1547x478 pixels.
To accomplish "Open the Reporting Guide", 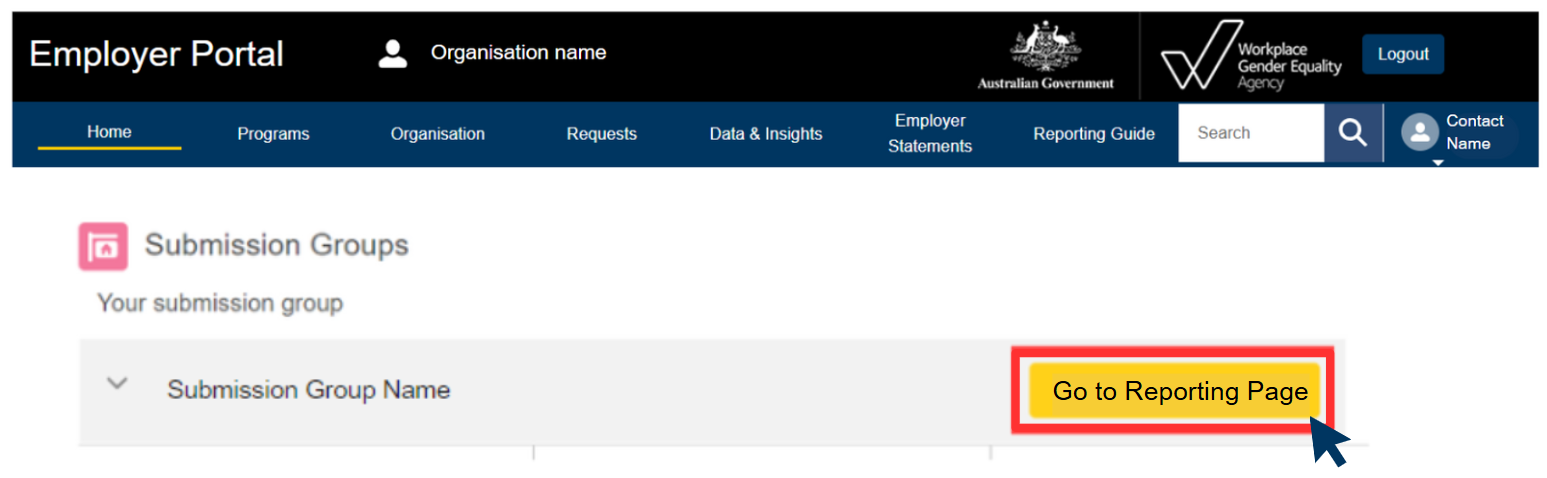I will point(1094,134).
